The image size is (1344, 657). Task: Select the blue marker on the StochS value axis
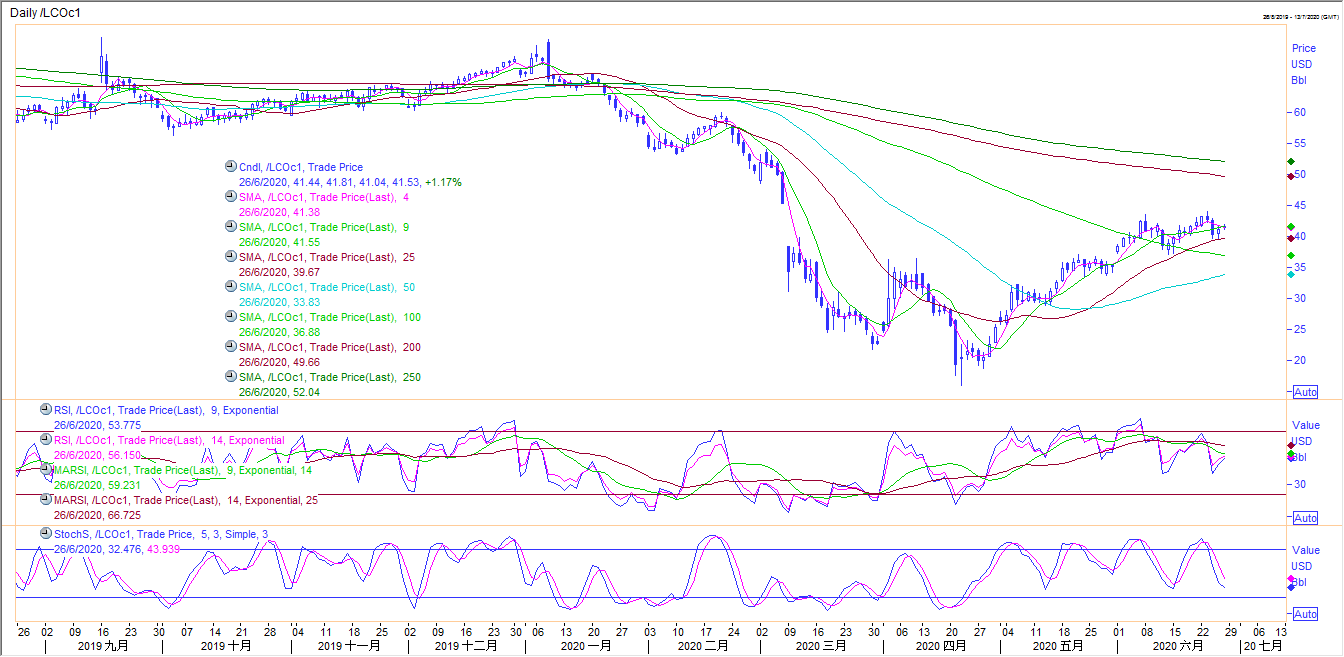pyautogui.click(x=1290, y=589)
